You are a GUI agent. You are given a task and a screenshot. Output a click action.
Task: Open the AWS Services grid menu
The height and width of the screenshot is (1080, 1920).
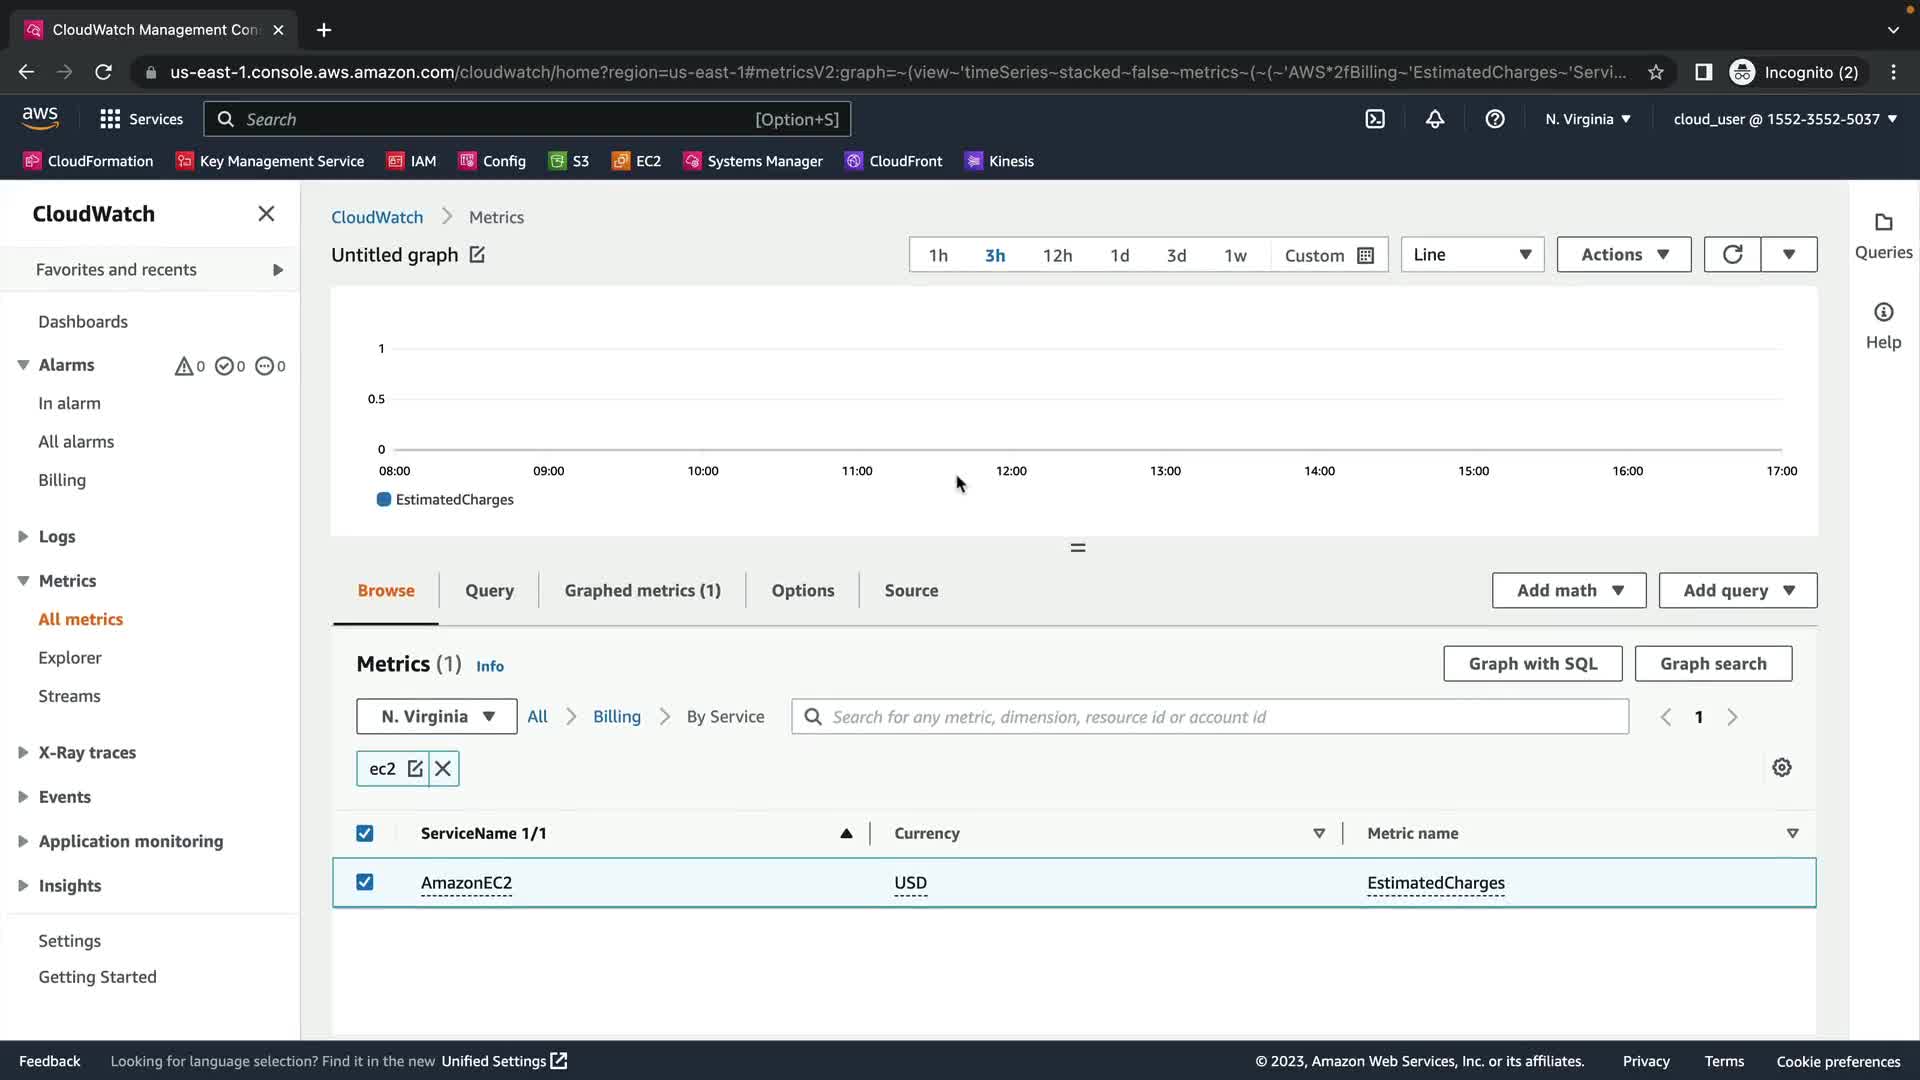coord(110,119)
